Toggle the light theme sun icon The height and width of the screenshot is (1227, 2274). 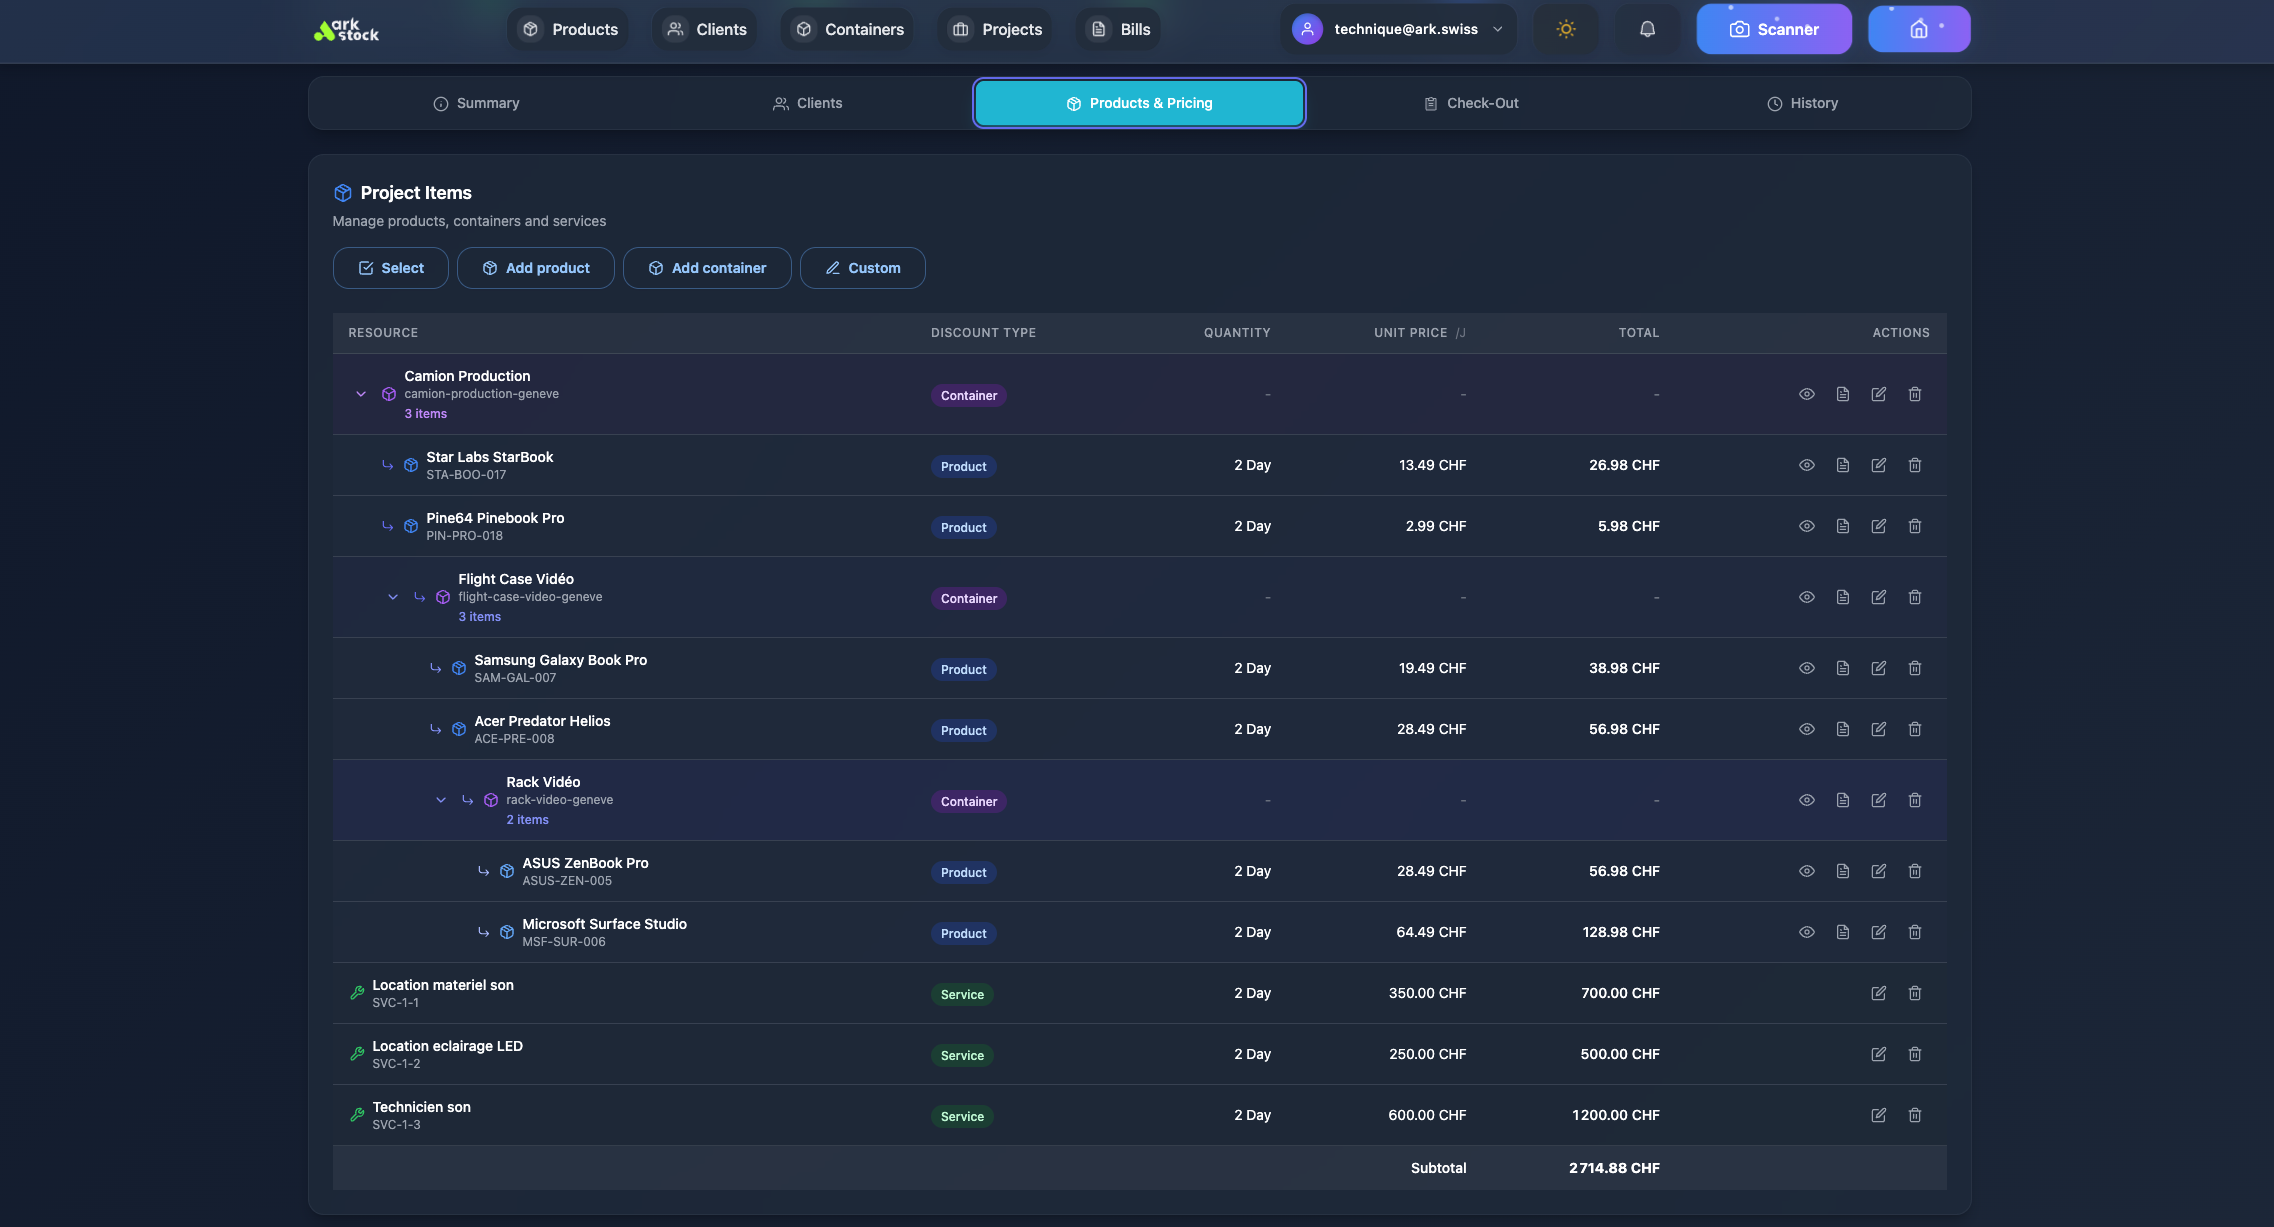tap(1566, 29)
